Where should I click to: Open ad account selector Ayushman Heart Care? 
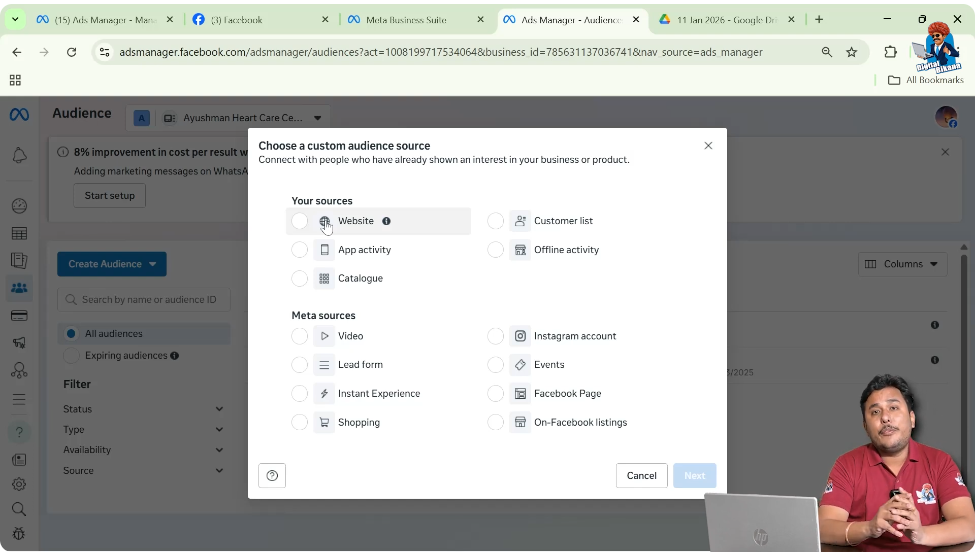point(228,118)
